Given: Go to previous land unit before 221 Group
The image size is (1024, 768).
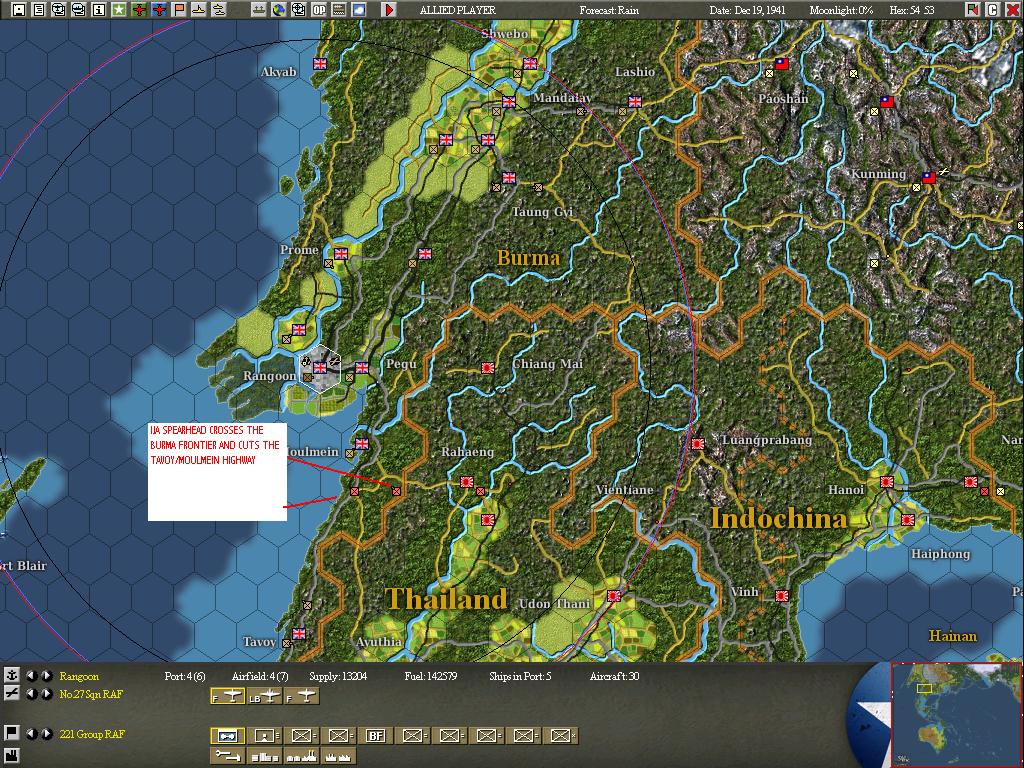Looking at the screenshot, I should coord(31,734).
